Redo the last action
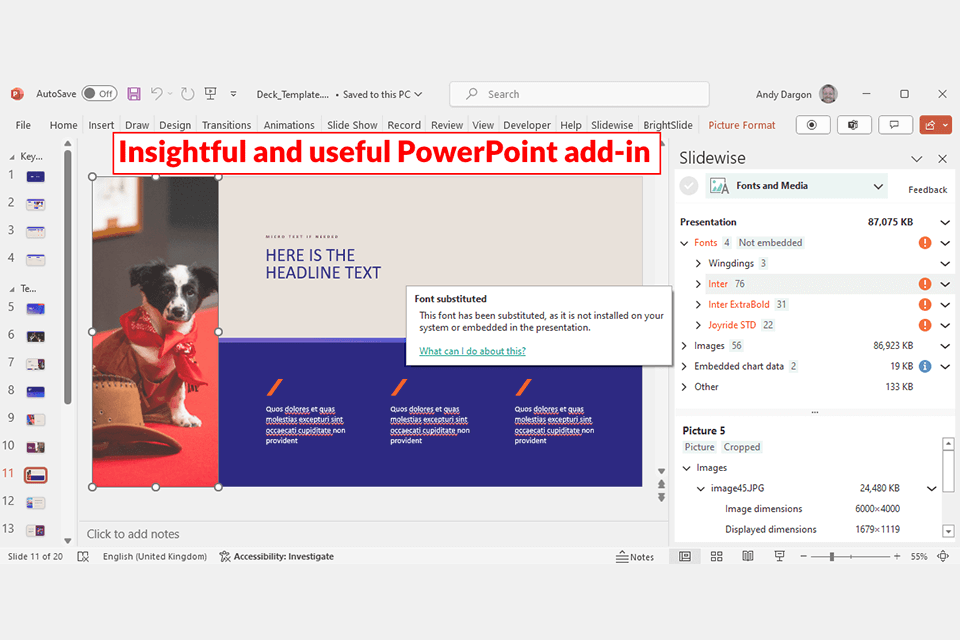Image resolution: width=960 pixels, height=640 pixels. (187, 94)
